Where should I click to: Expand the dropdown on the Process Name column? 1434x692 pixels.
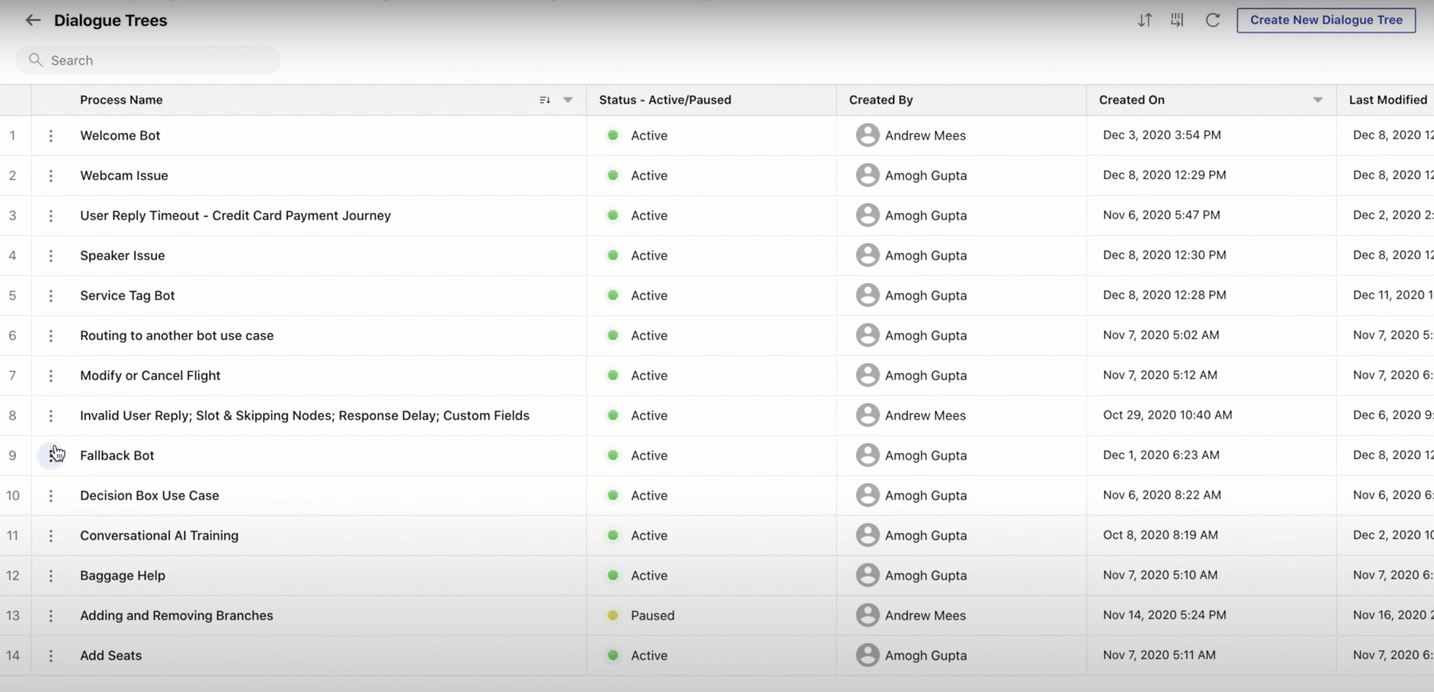tap(567, 99)
